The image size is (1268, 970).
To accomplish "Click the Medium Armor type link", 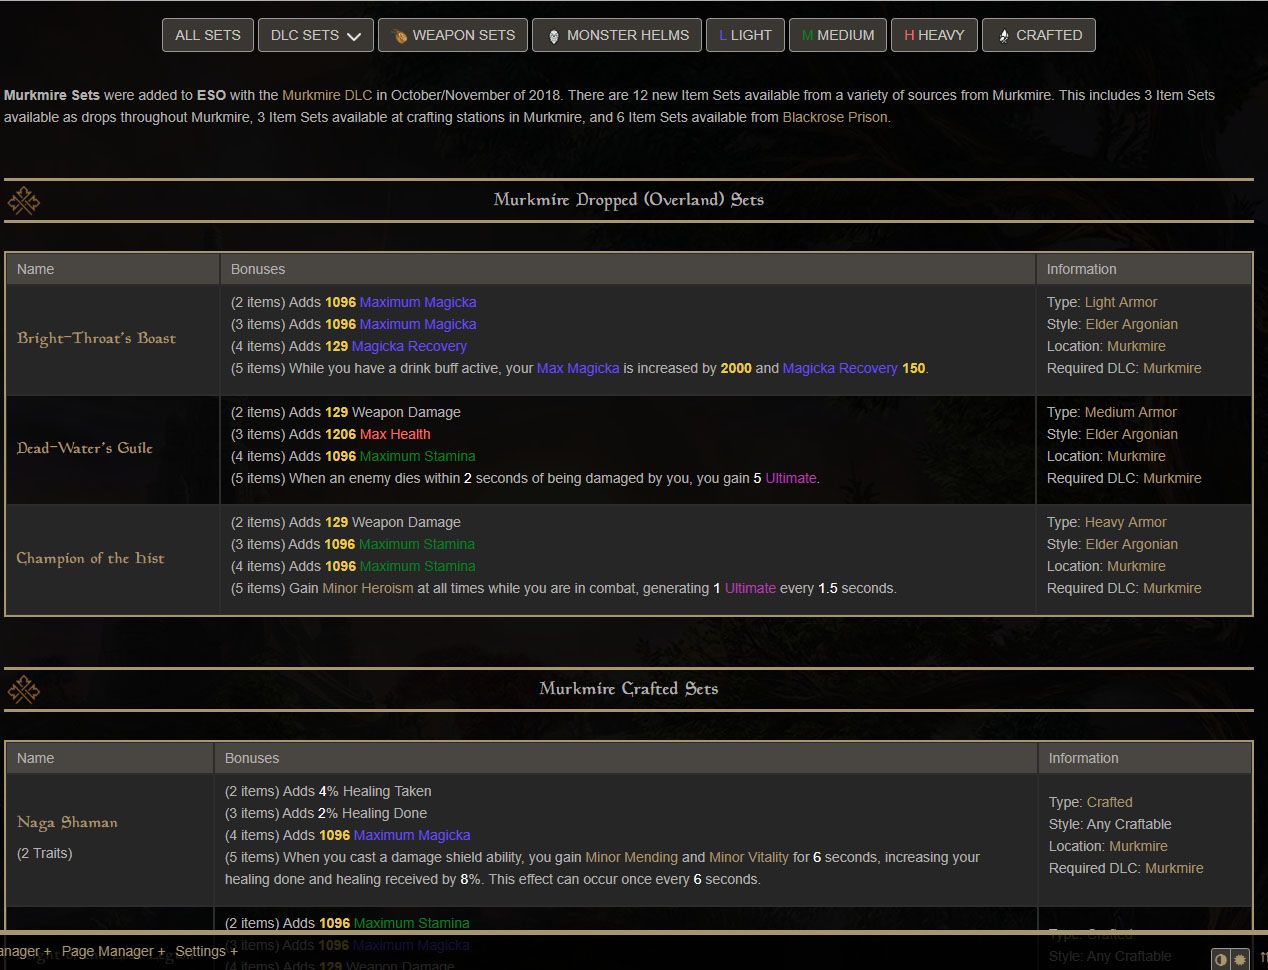I will point(1131,412).
